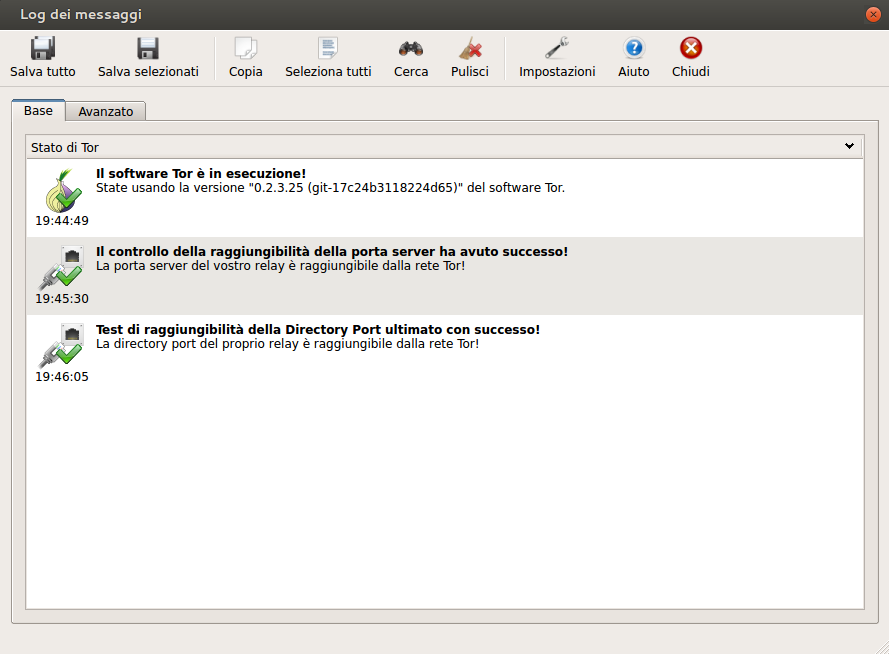The width and height of the screenshot is (889, 654).
Task: Open search with the Cerca binoculars icon
Action: point(411,48)
